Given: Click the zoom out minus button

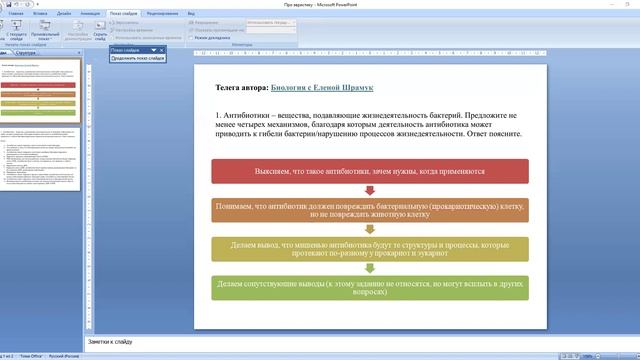Looking at the screenshot, I should (x=597, y=356).
